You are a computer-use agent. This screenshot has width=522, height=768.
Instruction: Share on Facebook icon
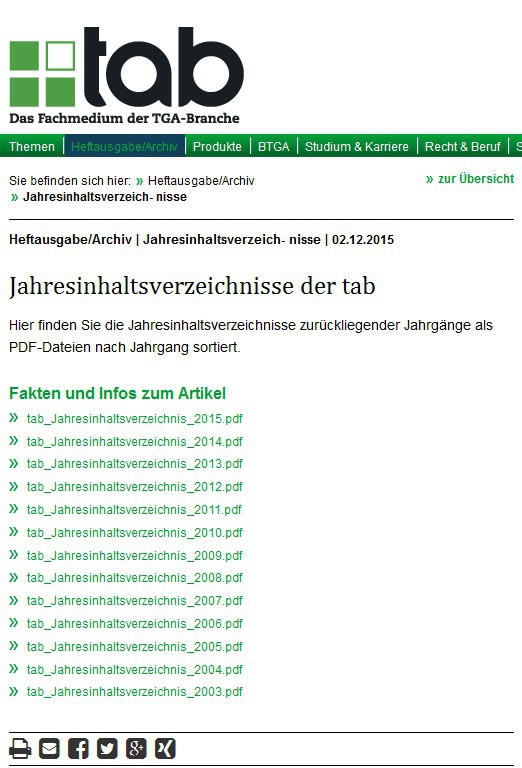click(x=78, y=748)
